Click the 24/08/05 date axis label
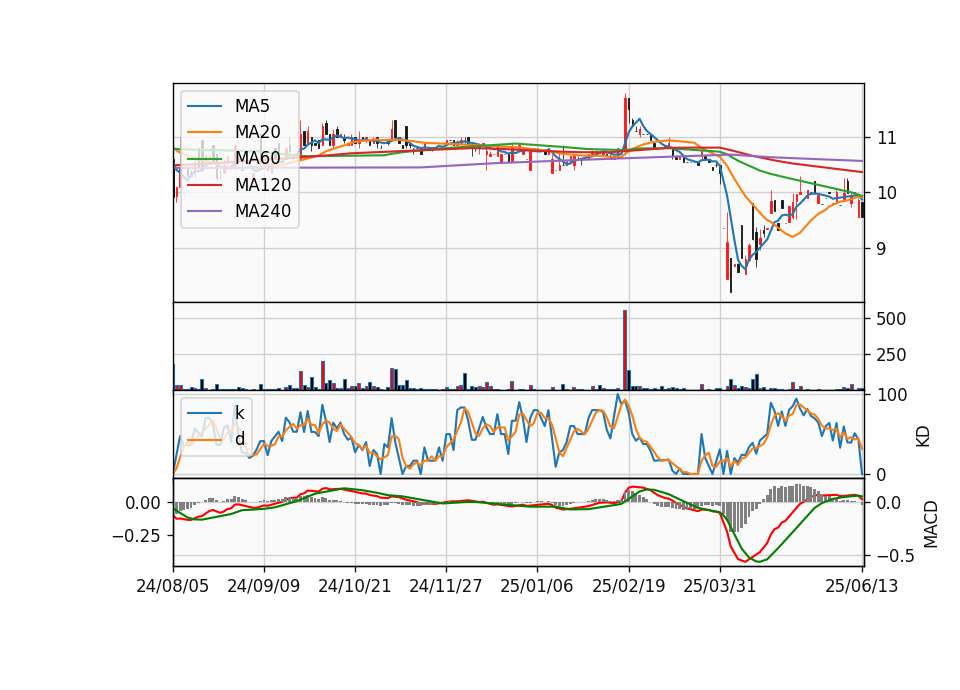The image size is (960, 690). click(173, 586)
